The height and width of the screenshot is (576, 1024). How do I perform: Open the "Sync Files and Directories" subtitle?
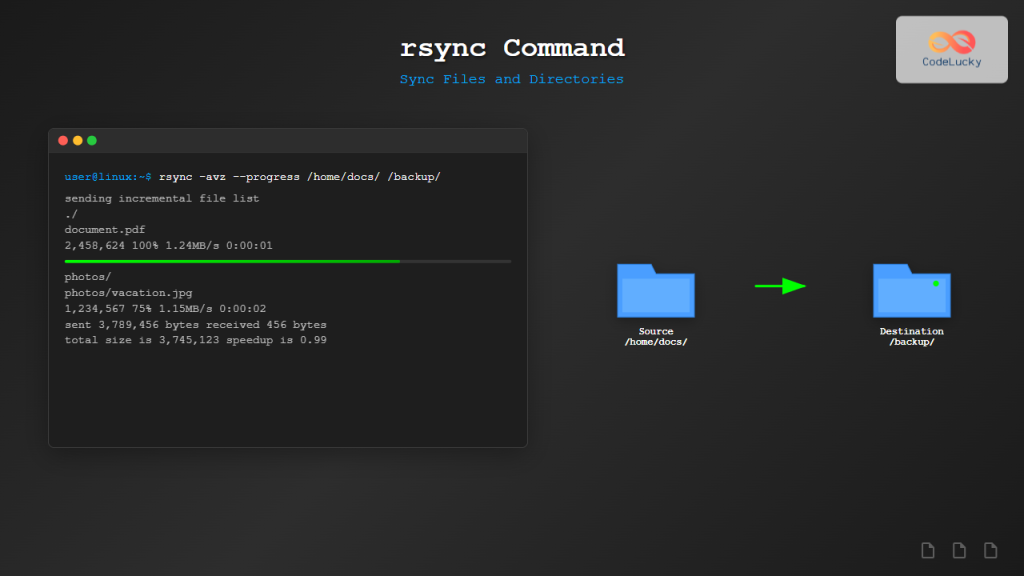(x=512, y=79)
